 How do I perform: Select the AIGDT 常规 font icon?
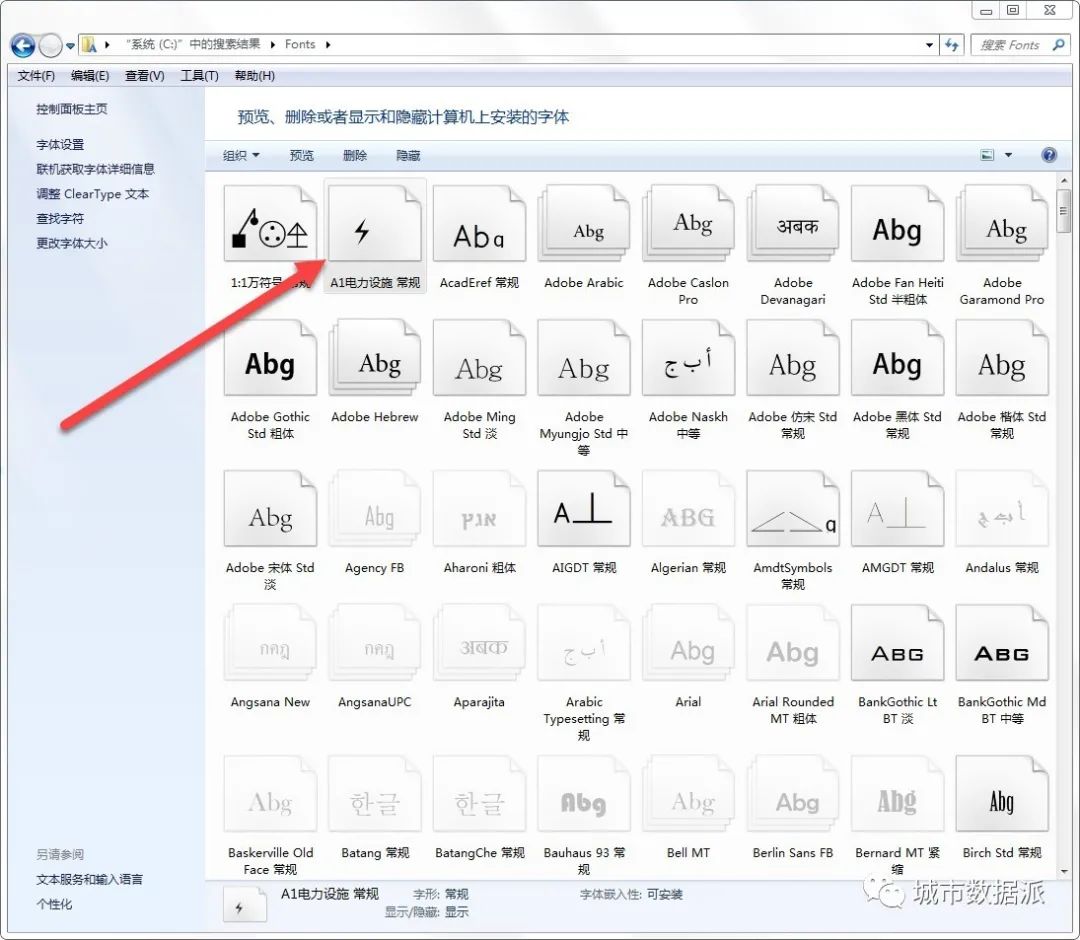click(x=584, y=508)
